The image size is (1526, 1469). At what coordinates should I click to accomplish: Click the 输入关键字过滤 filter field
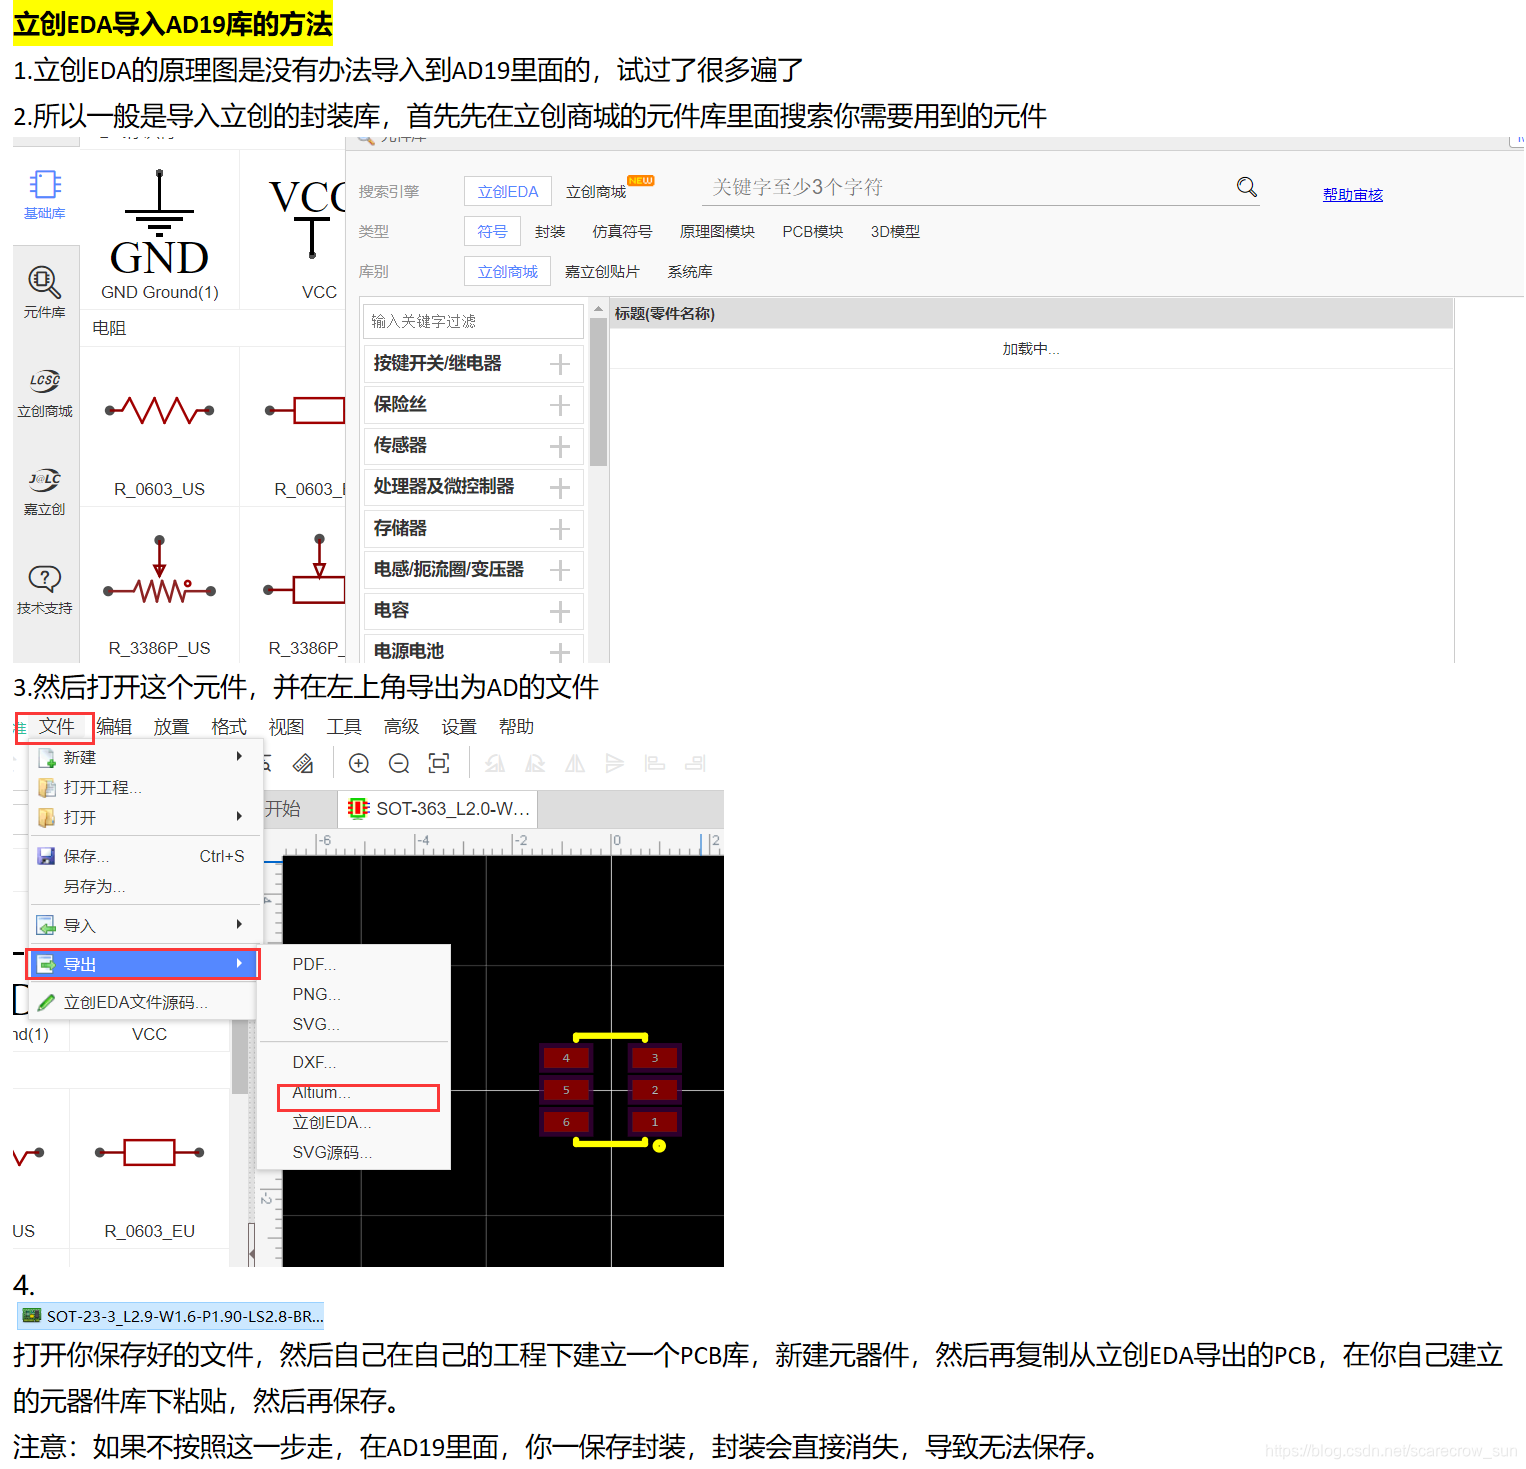pyautogui.click(x=473, y=321)
